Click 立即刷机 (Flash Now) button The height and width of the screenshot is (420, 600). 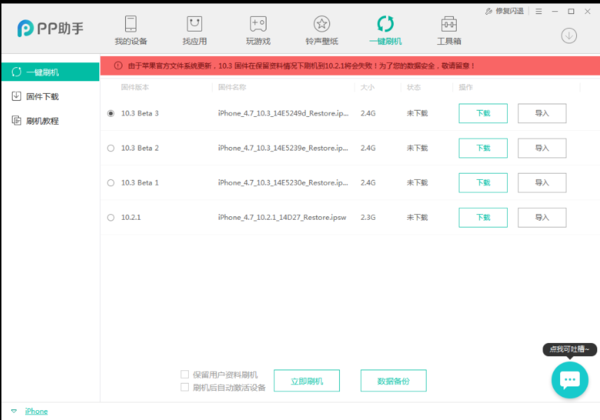(306, 381)
